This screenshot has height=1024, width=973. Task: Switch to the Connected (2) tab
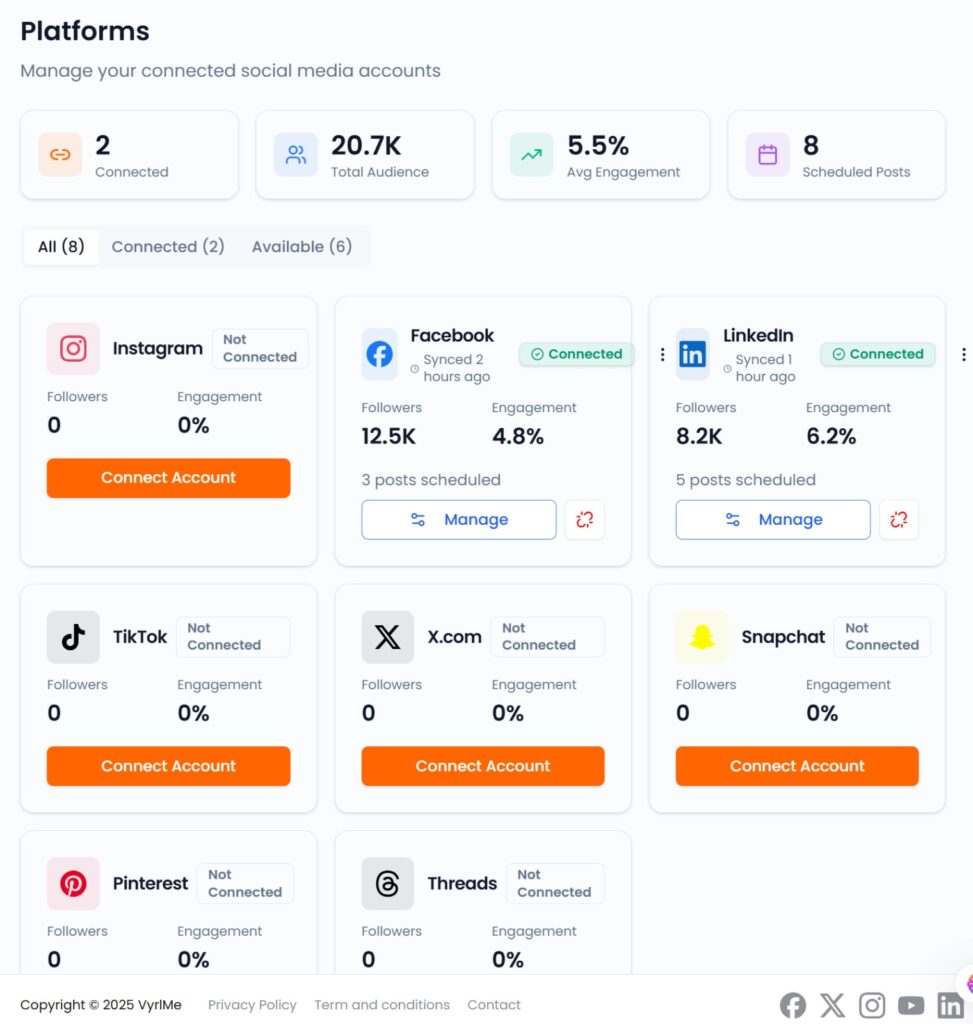pos(168,247)
